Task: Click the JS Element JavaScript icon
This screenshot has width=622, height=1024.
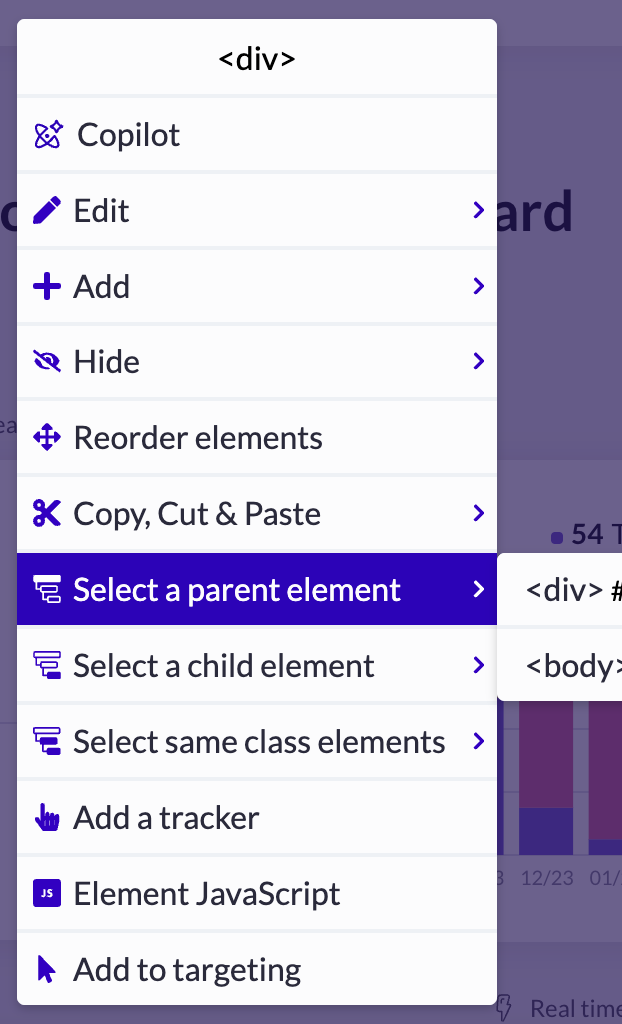Action: pos(47,893)
